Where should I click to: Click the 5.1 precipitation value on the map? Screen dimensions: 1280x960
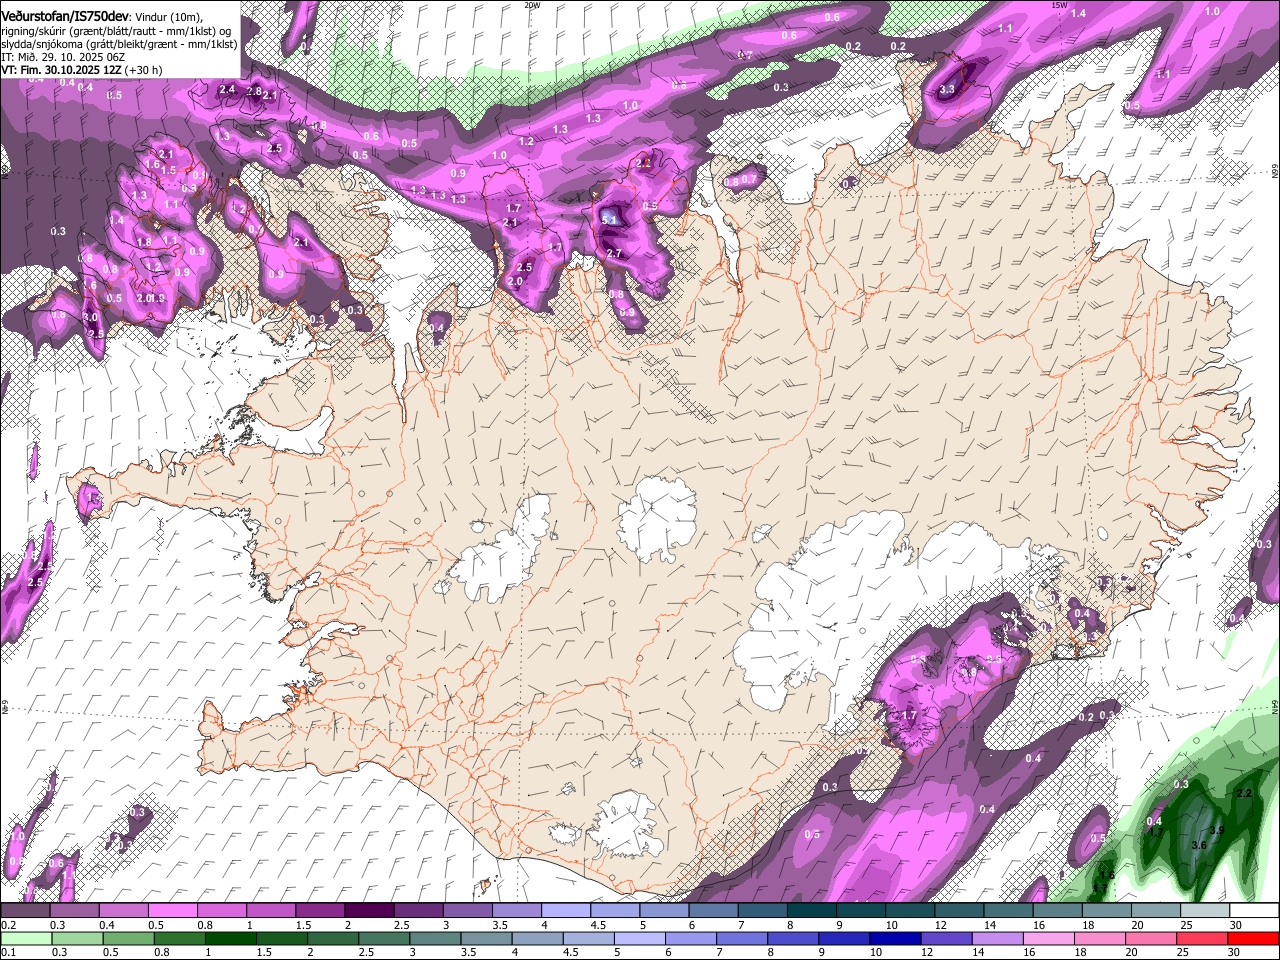[x=611, y=218]
